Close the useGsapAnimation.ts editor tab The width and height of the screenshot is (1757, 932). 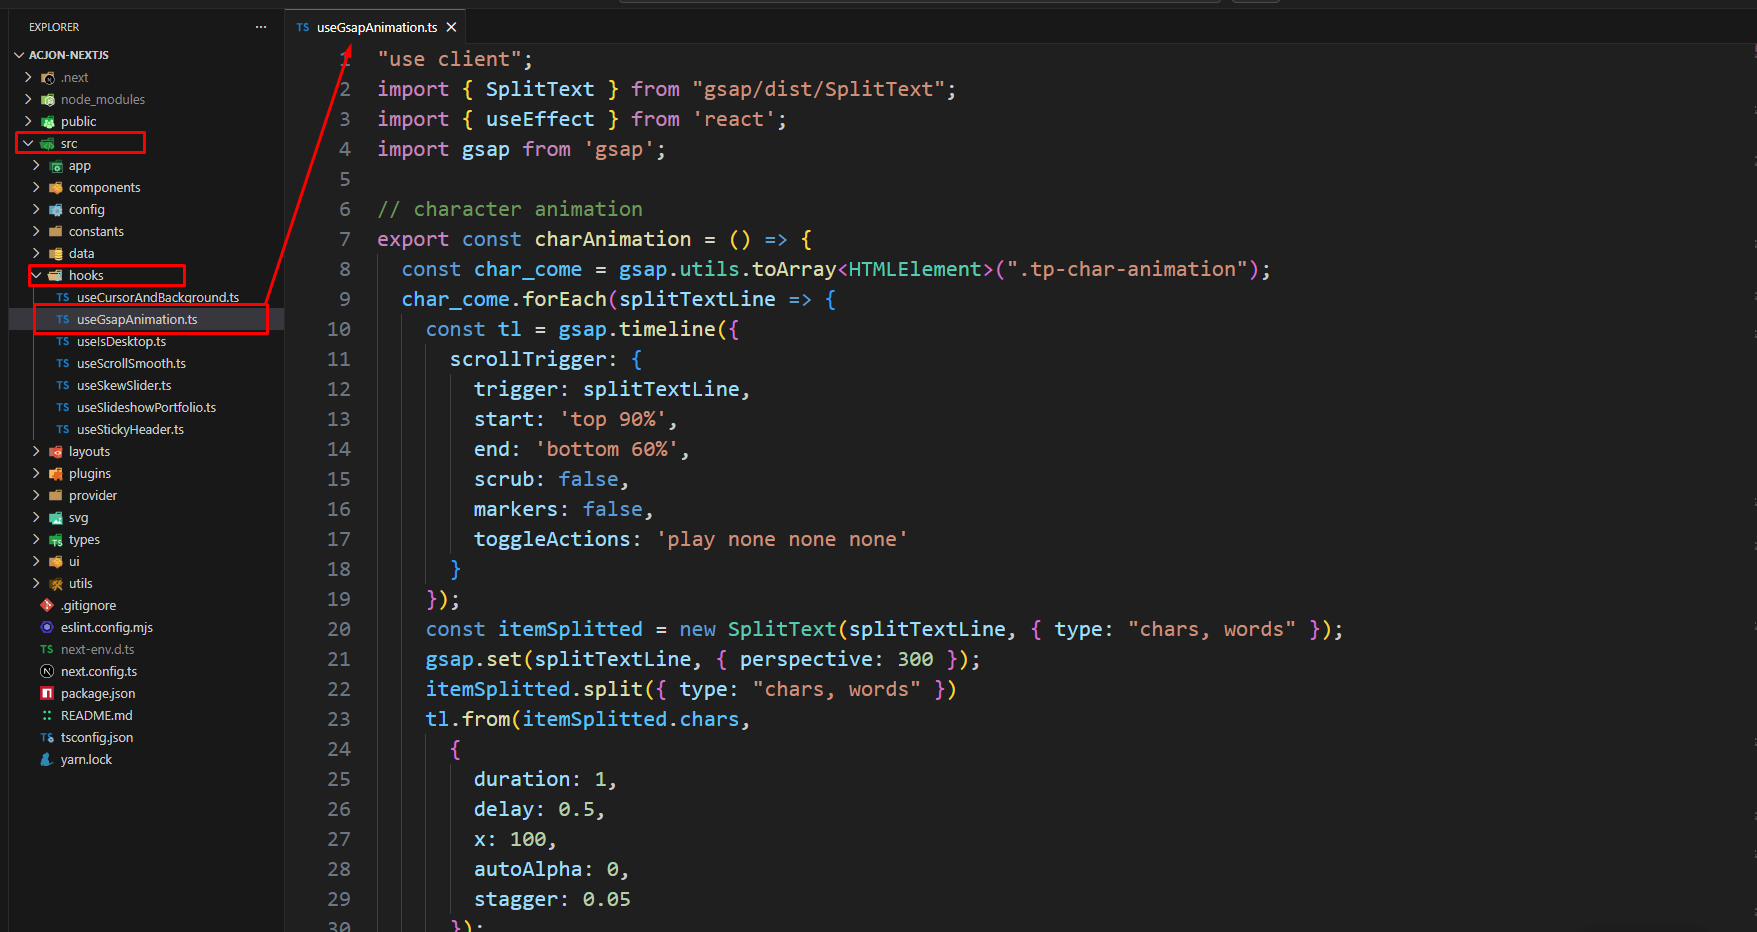pos(452,27)
